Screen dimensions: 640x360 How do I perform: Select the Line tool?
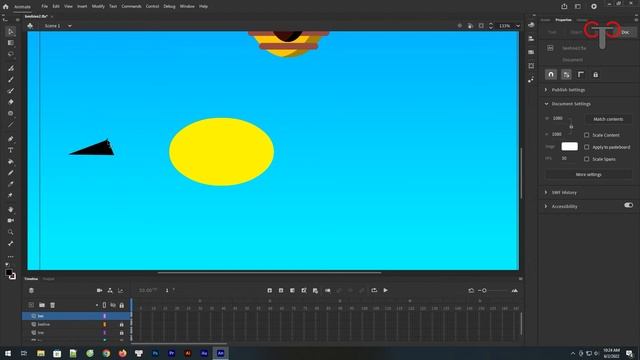tap(11, 125)
